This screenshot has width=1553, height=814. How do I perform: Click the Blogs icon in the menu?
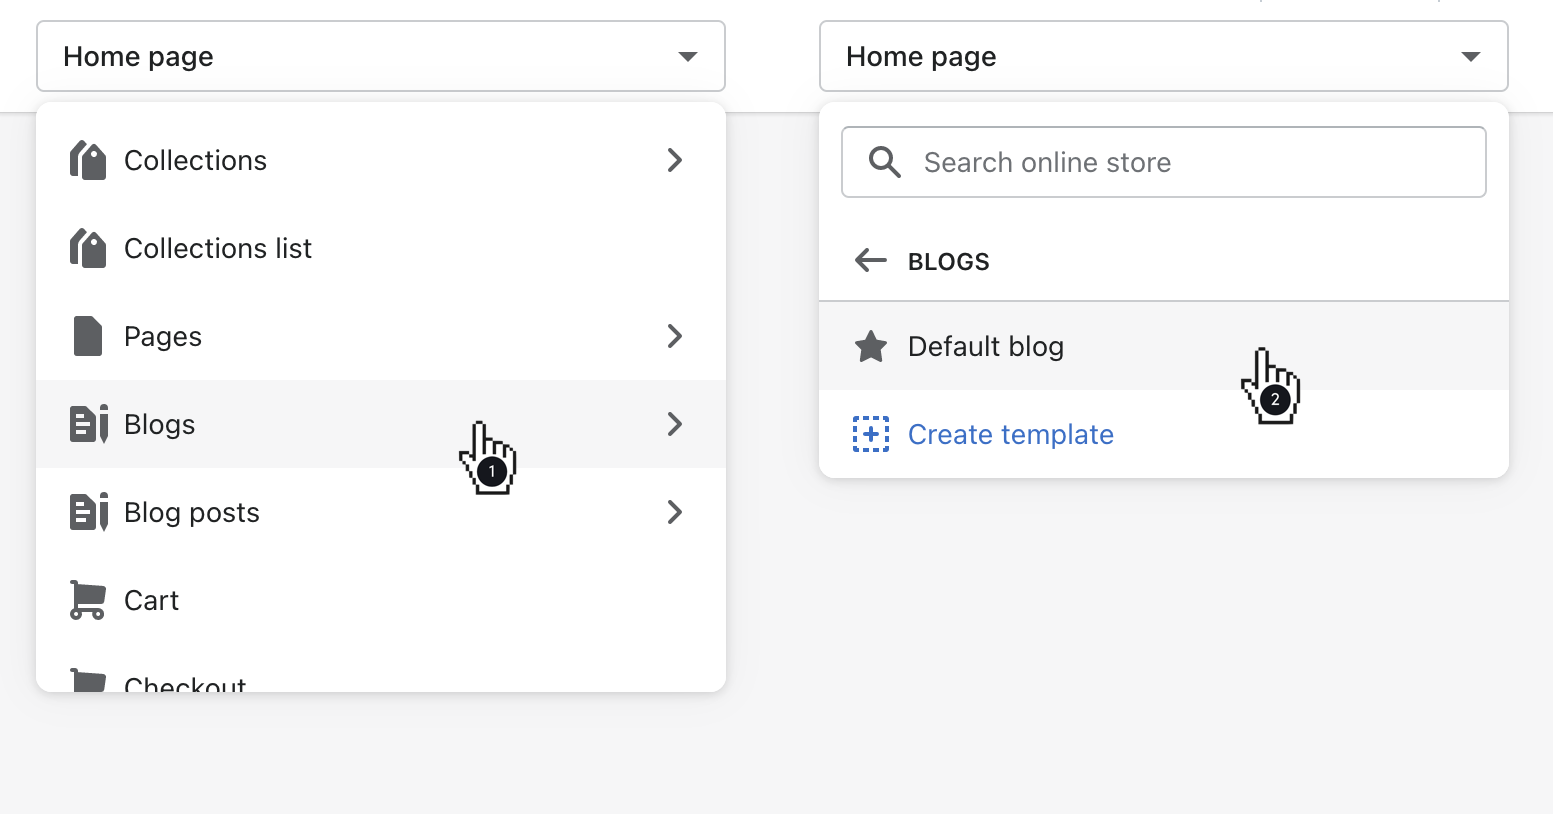(87, 424)
